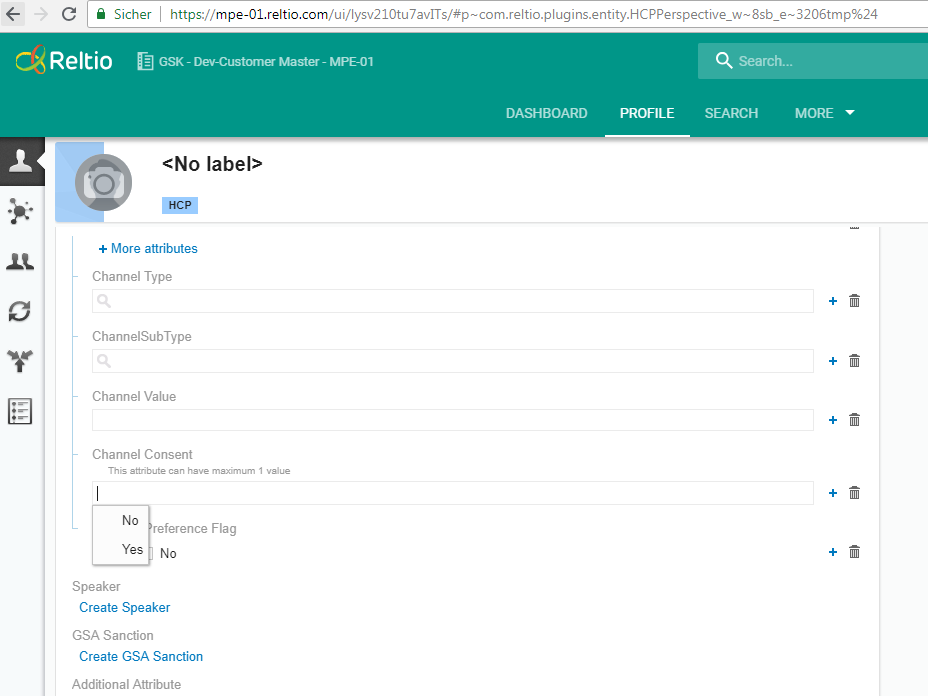The width and height of the screenshot is (928, 696).
Task: Click the Create Speaker link
Action: coord(124,607)
